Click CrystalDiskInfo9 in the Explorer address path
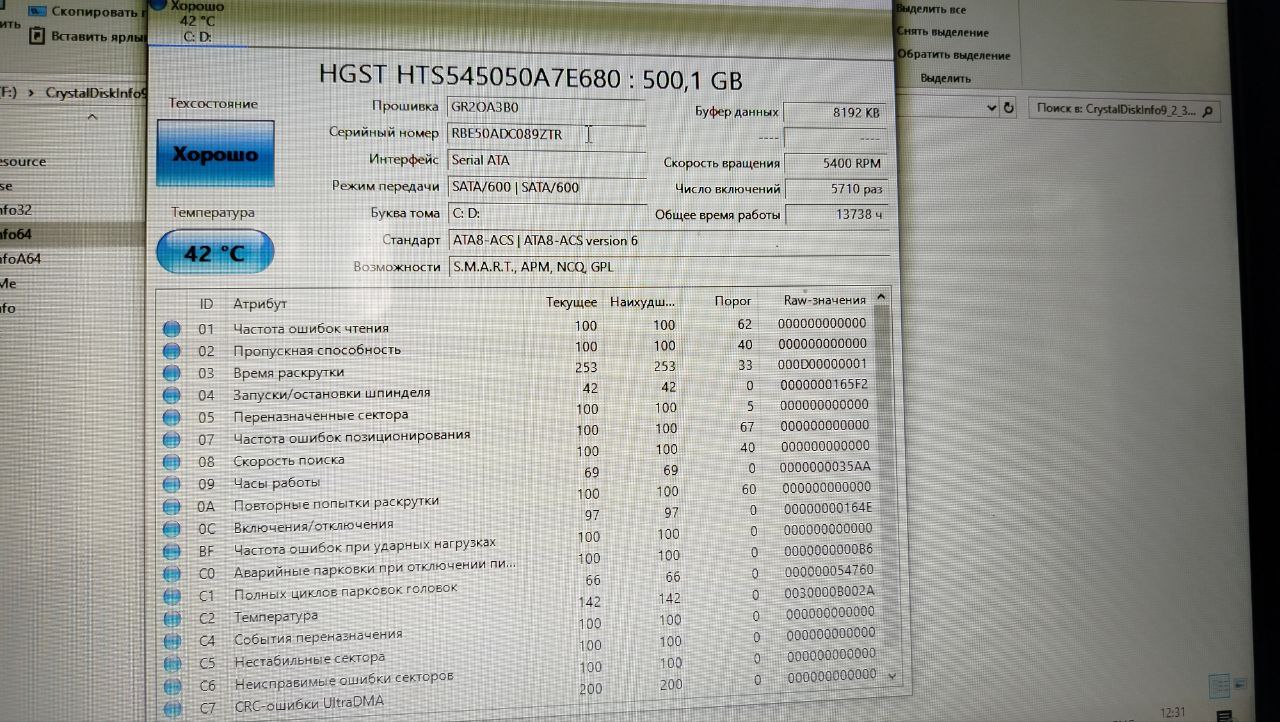The image size is (1280, 722). [97, 92]
